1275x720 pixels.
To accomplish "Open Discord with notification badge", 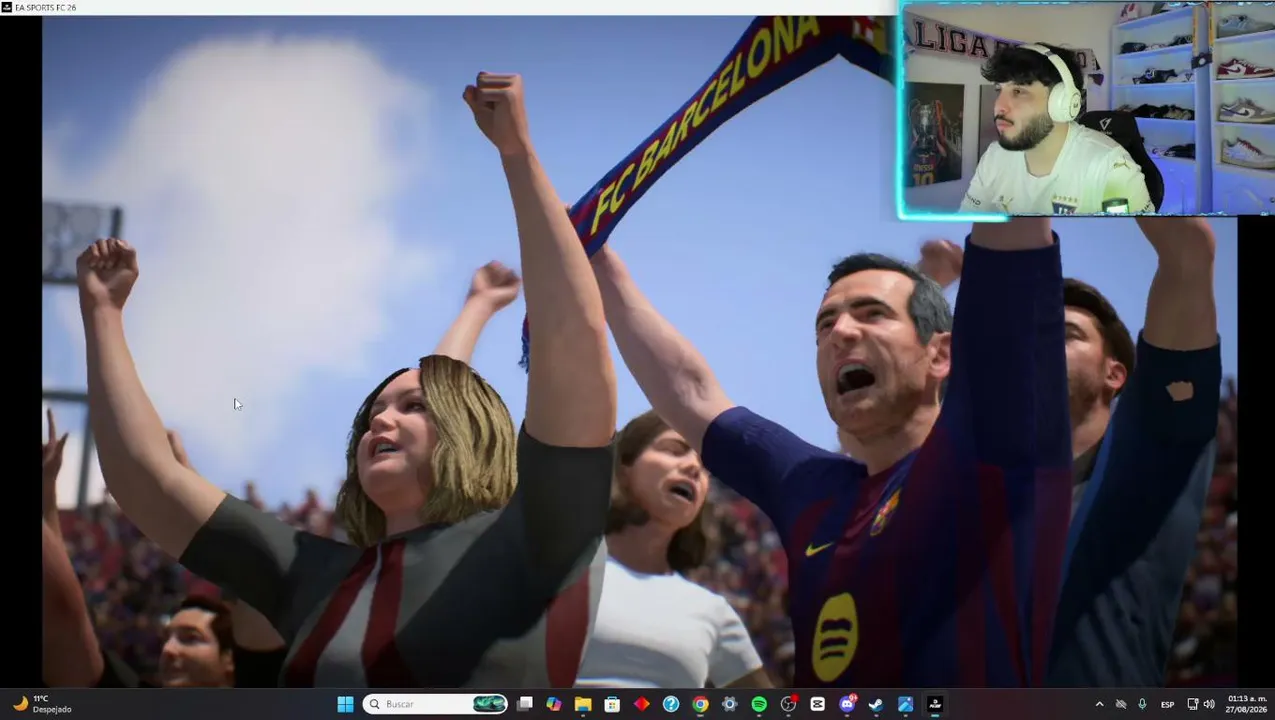I will click(847, 704).
